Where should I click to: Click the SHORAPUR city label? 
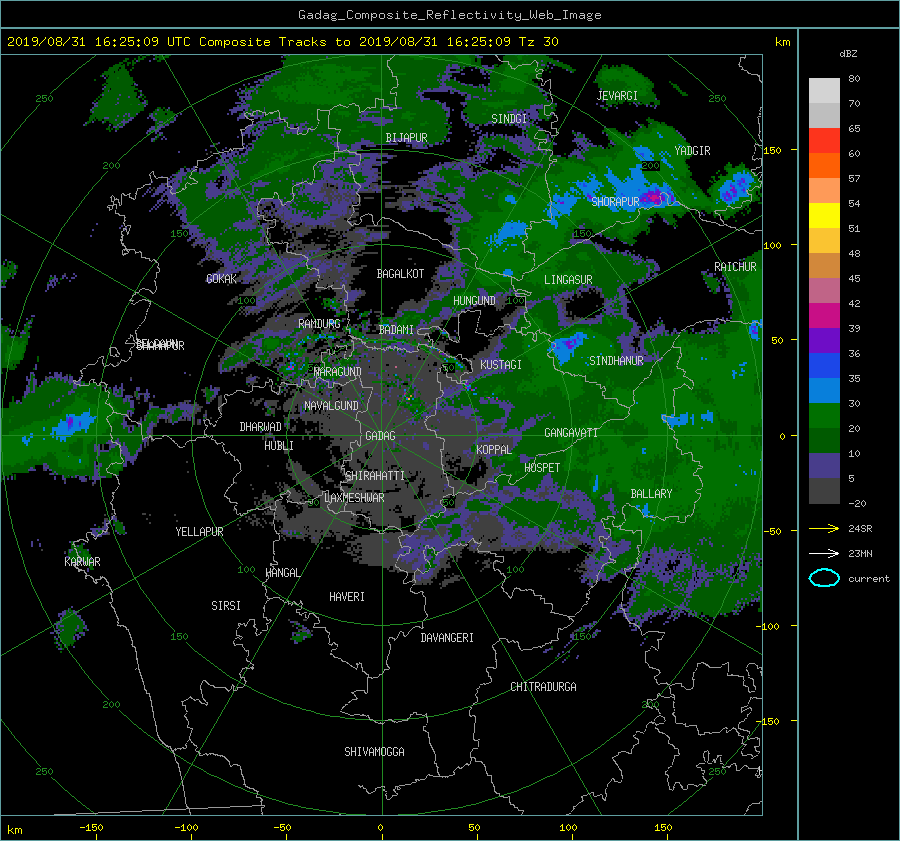click(615, 202)
